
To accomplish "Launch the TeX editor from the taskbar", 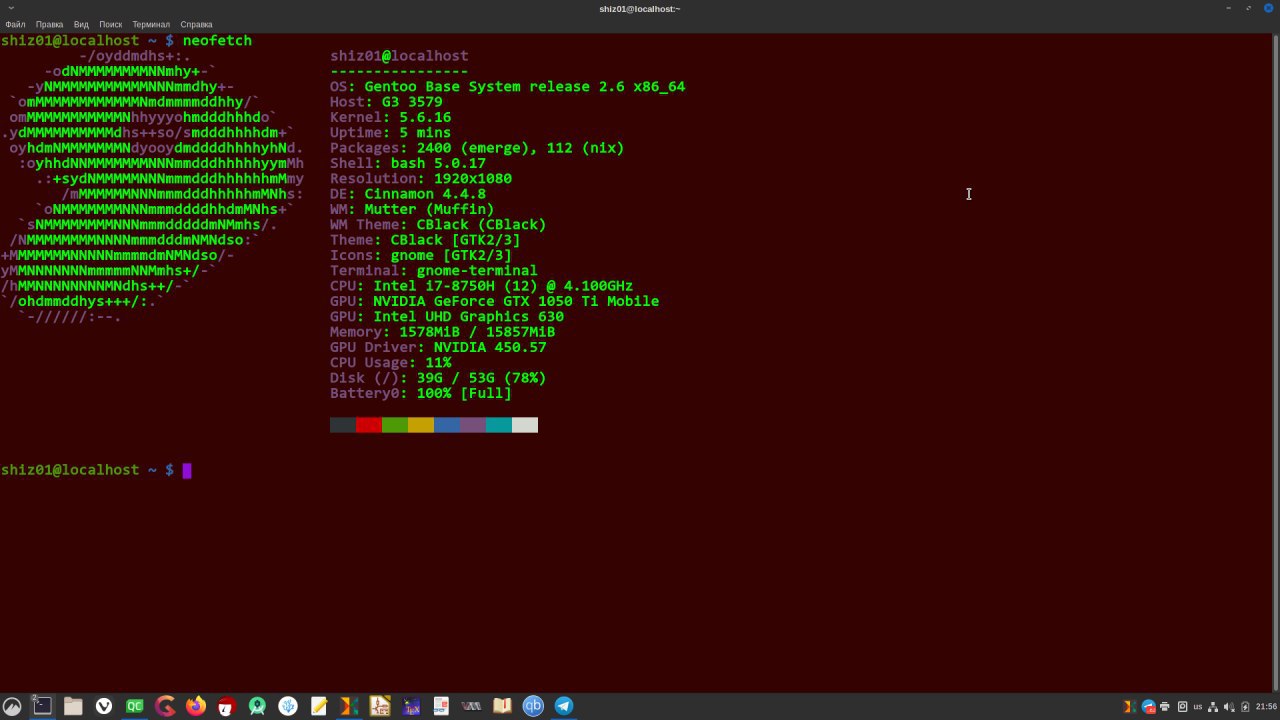I will pos(411,706).
